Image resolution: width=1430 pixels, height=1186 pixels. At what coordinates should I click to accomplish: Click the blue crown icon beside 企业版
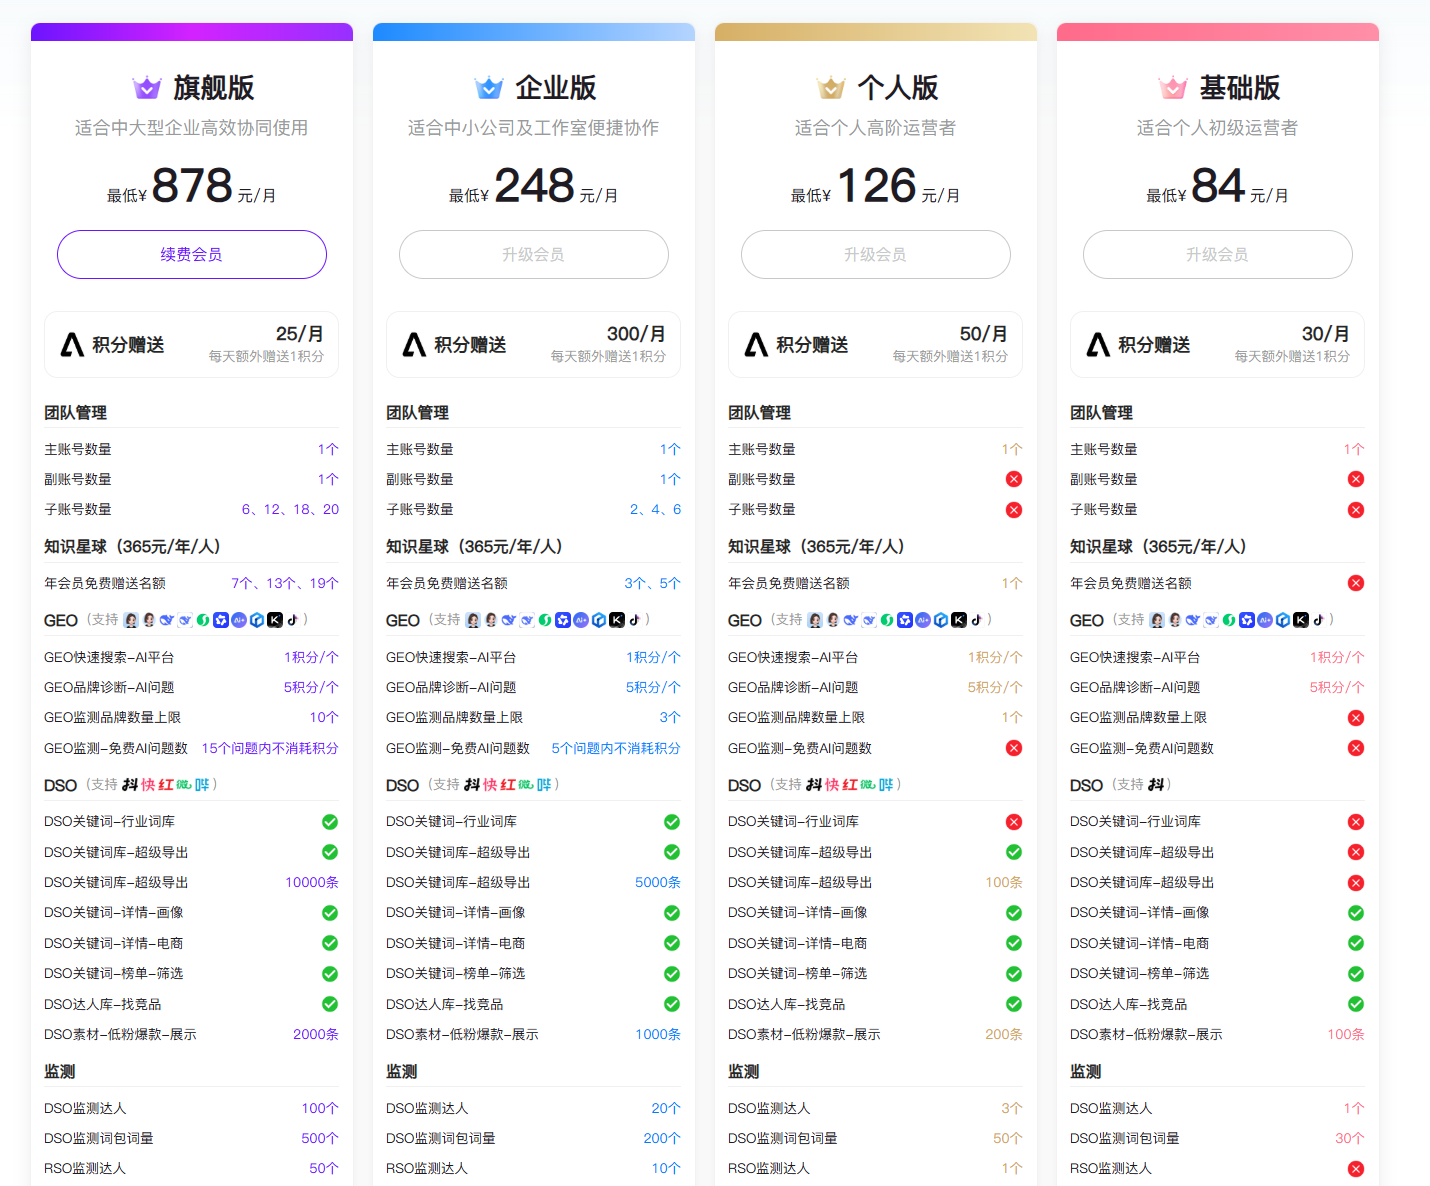pyautogui.click(x=489, y=88)
